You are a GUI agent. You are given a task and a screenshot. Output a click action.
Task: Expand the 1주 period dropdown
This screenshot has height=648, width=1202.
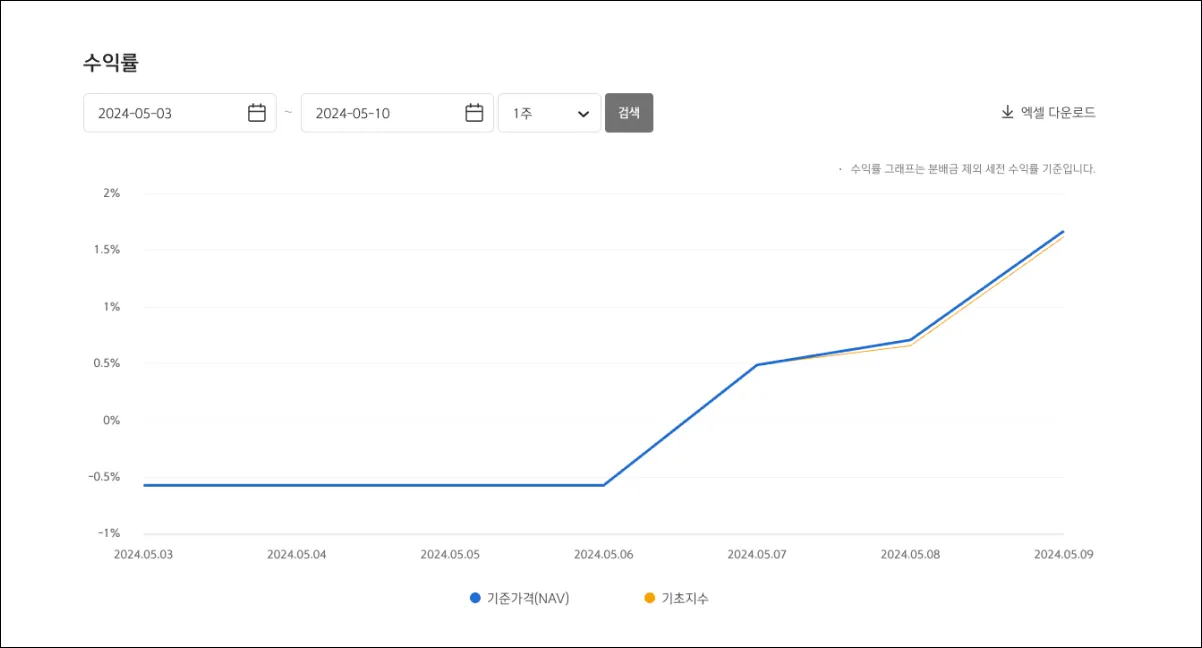[x=549, y=113]
